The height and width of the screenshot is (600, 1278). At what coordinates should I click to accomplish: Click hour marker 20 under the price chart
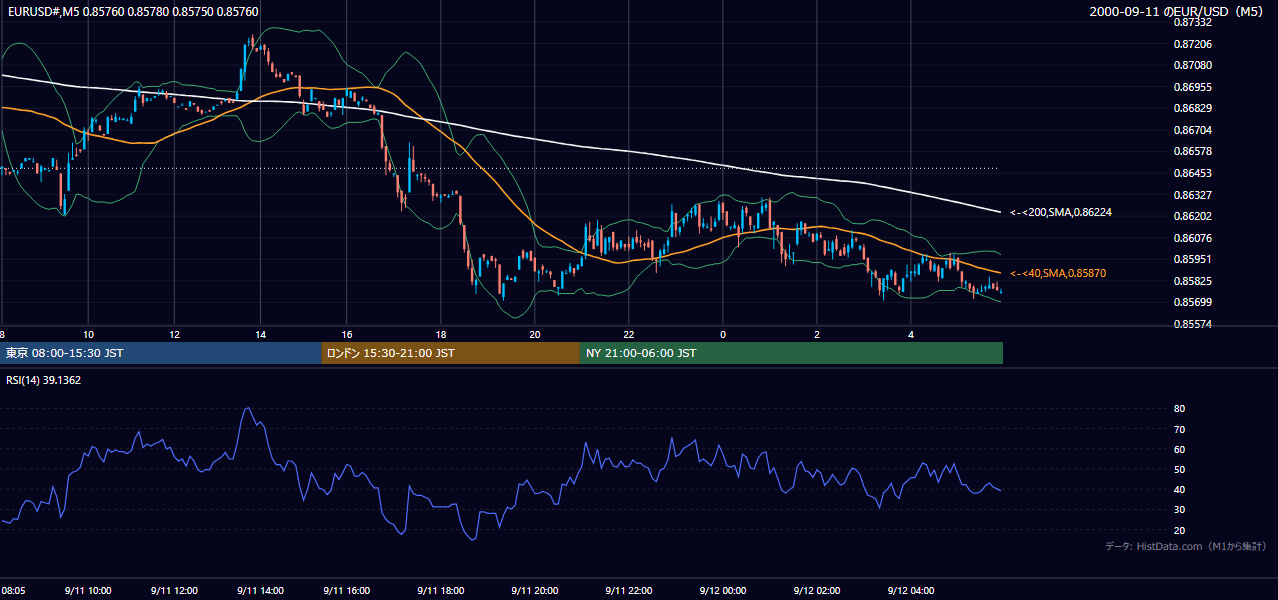[535, 334]
